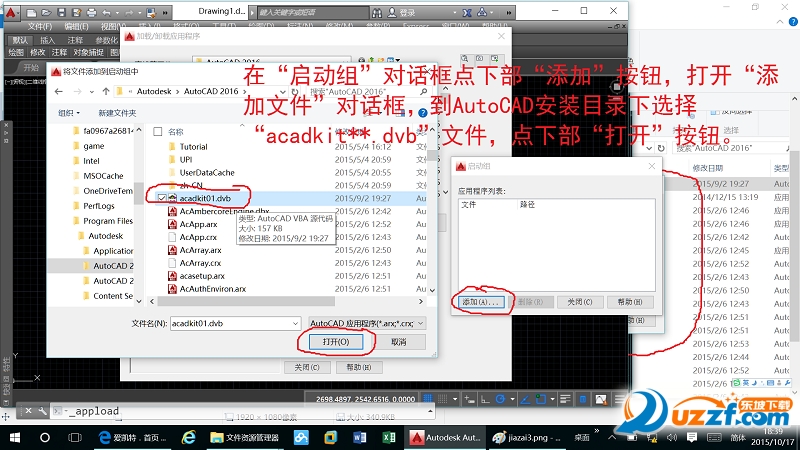The width and height of the screenshot is (800, 450).
Task: Click the AutoCAD application logo button
Action: coord(12,10)
